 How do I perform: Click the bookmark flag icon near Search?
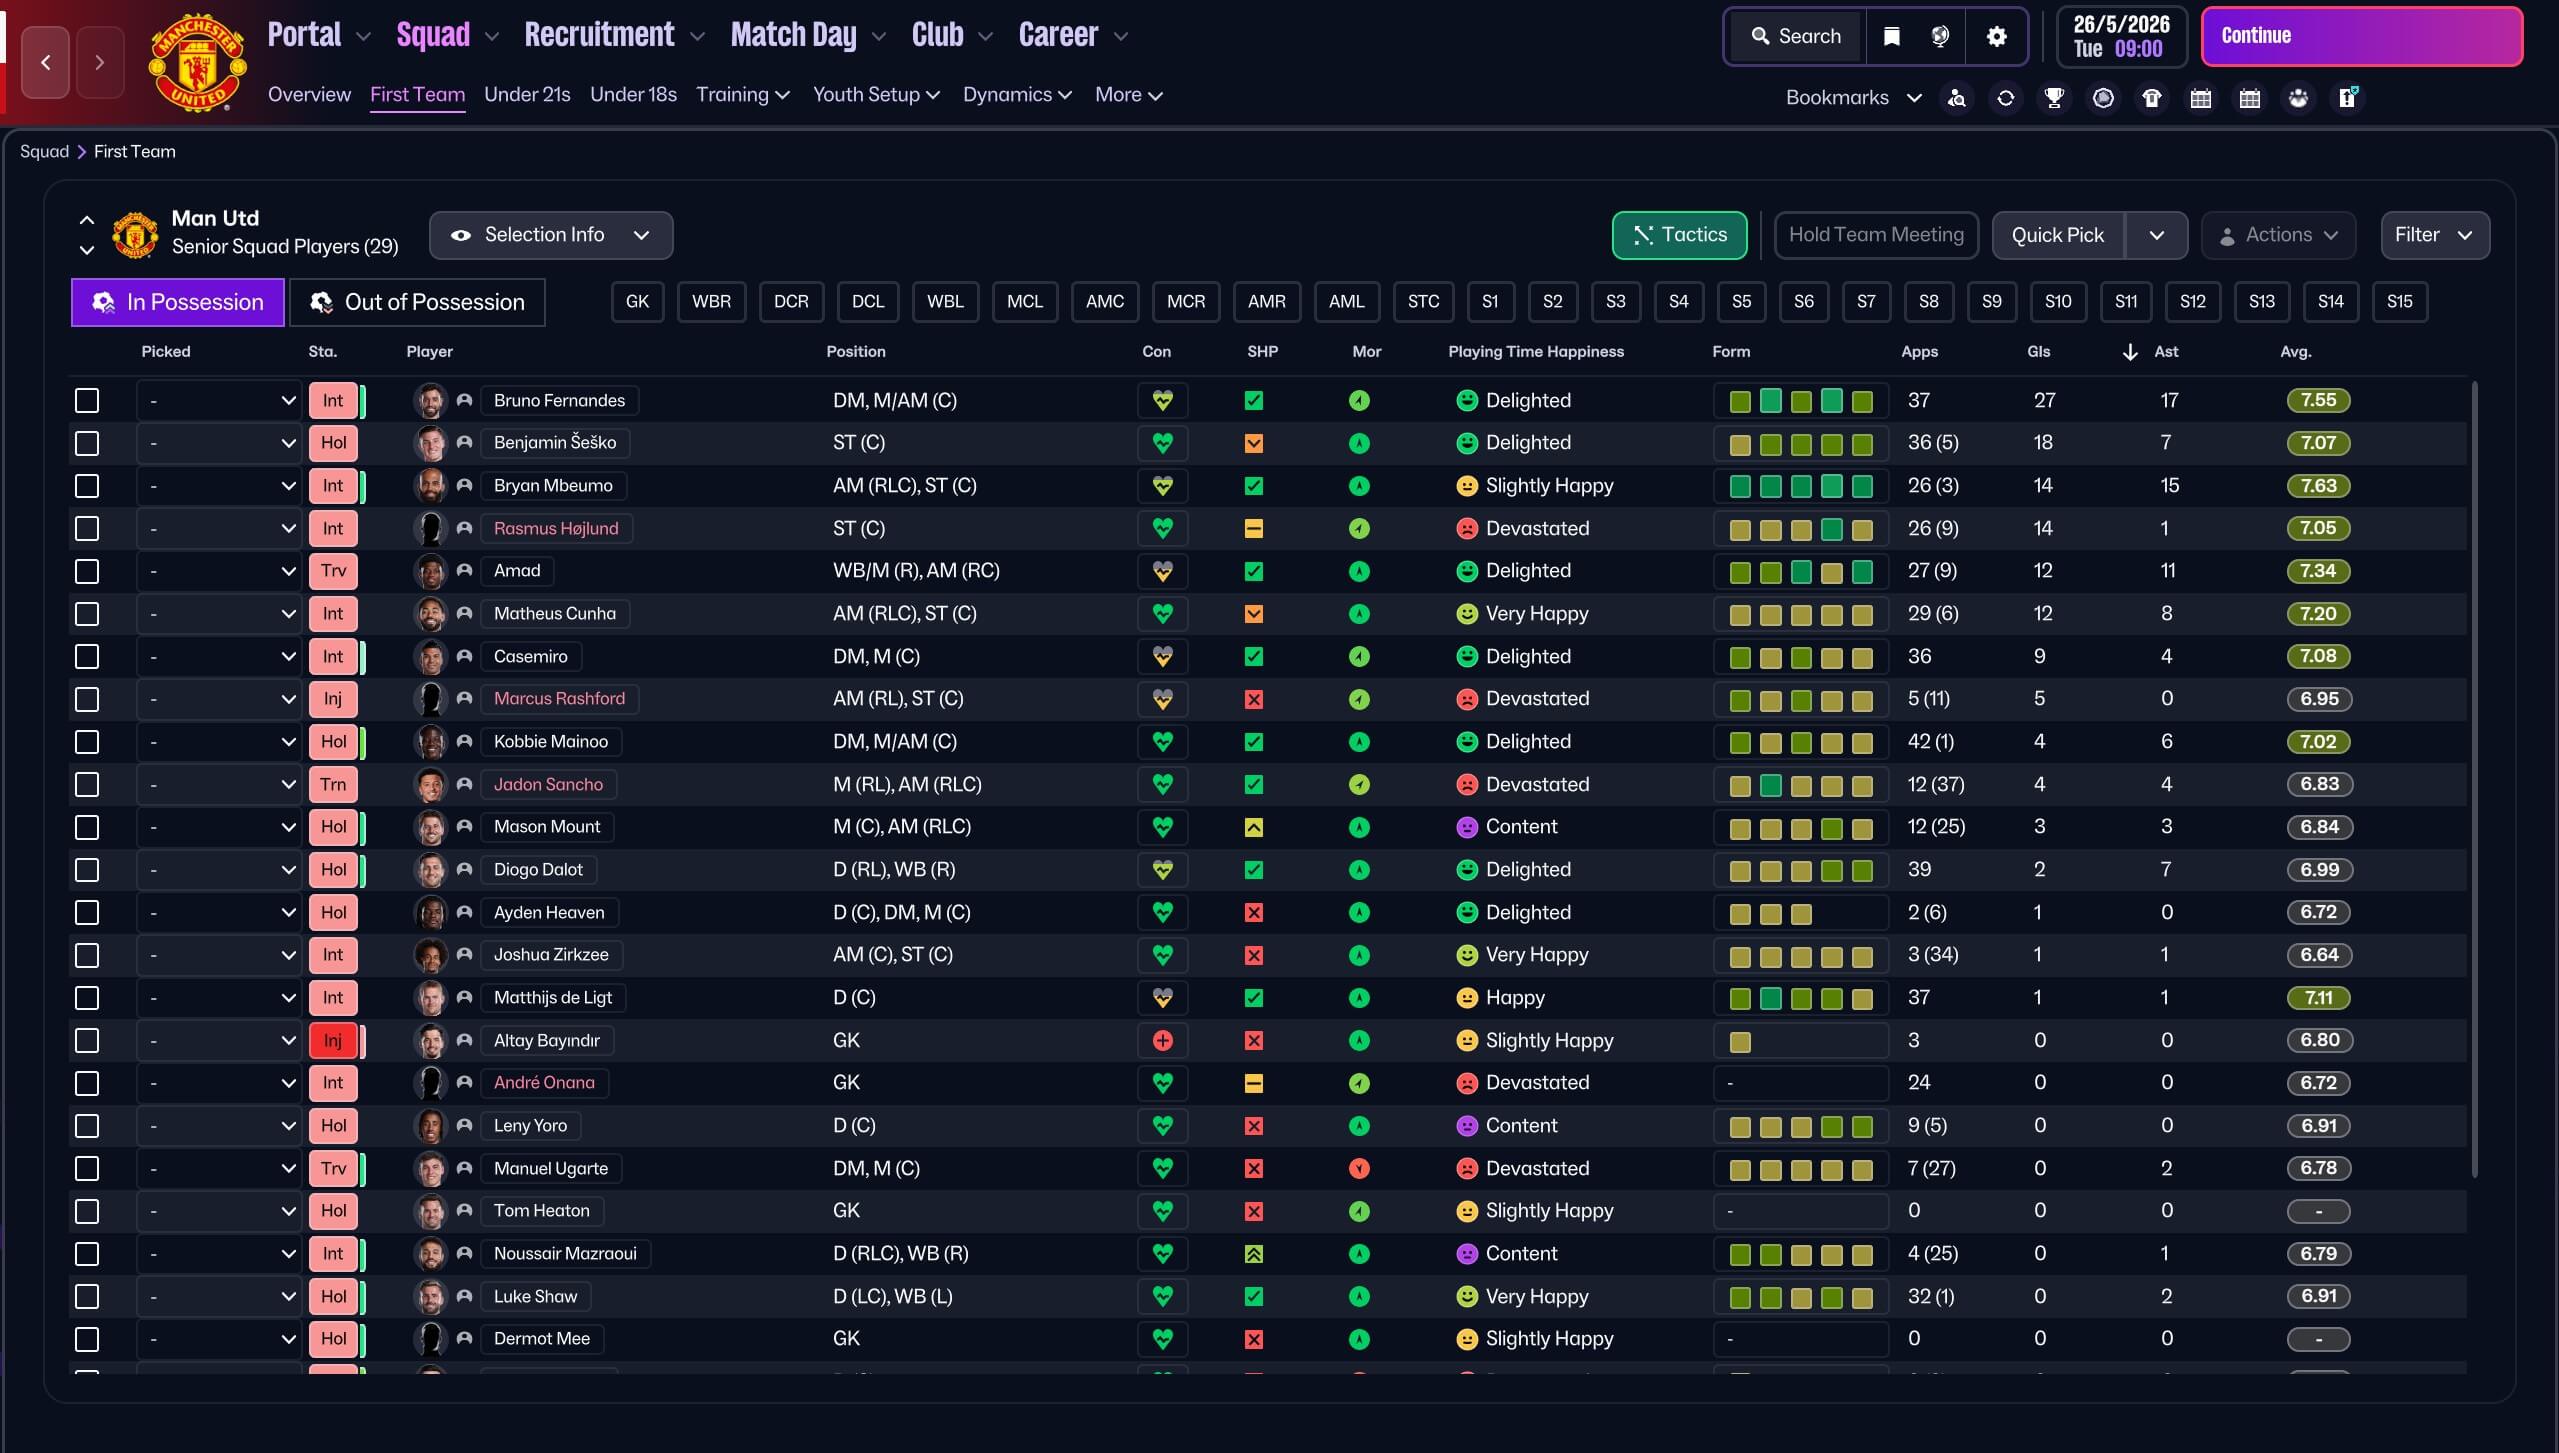point(1891,37)
